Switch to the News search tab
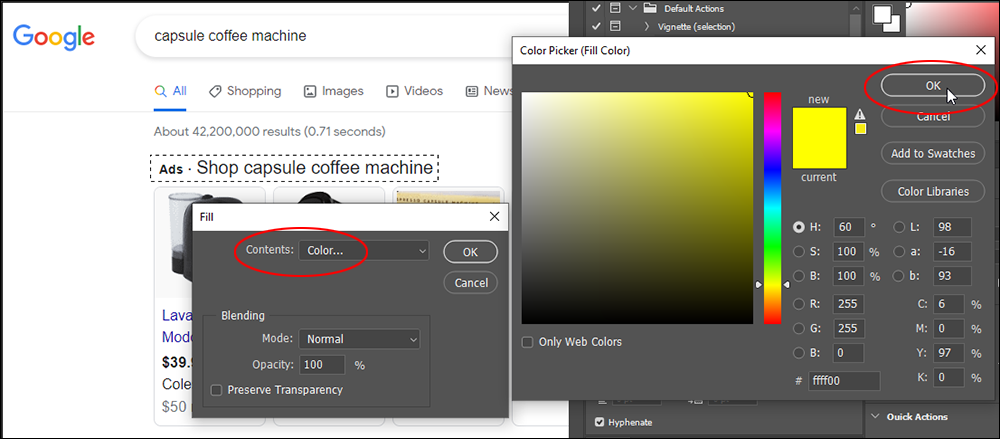This screenshot has height=439, width=1000. click(489, 91)
